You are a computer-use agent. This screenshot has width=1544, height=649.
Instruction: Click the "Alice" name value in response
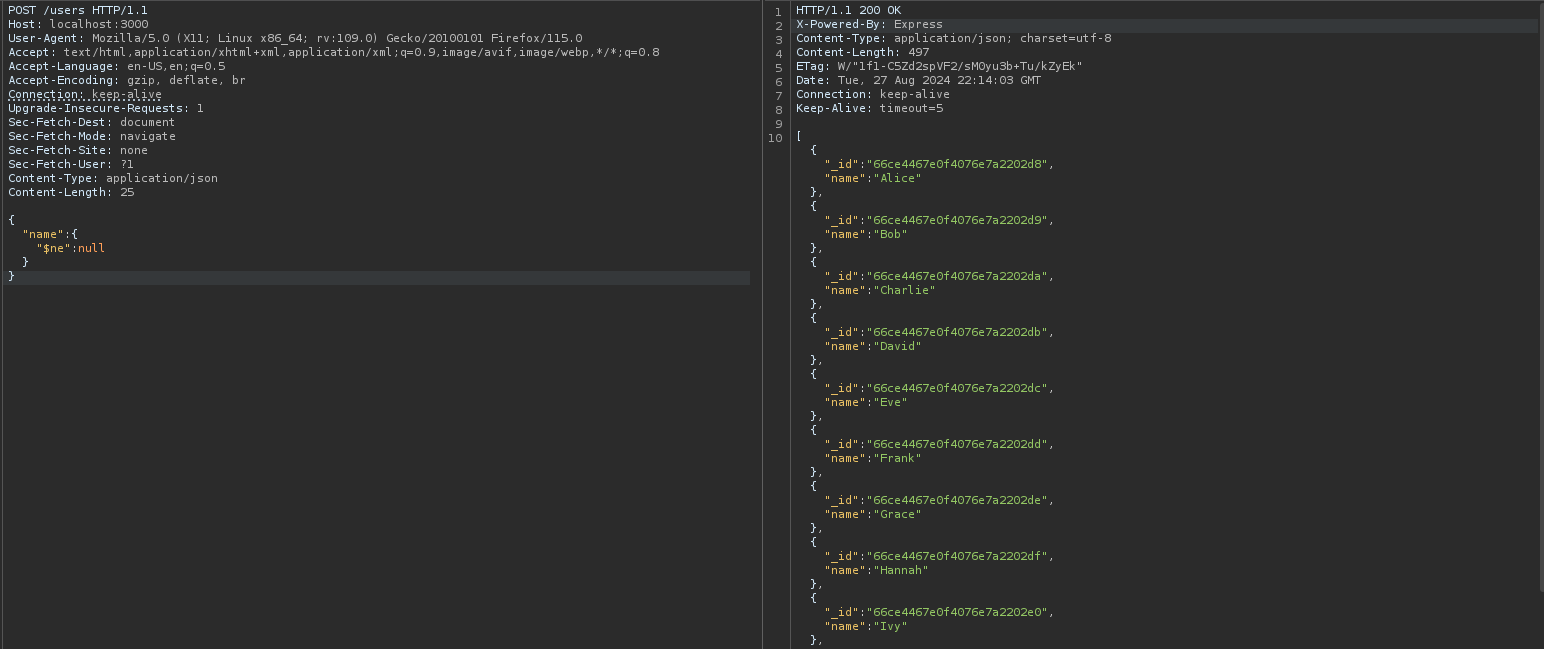[x=897, y=178]
